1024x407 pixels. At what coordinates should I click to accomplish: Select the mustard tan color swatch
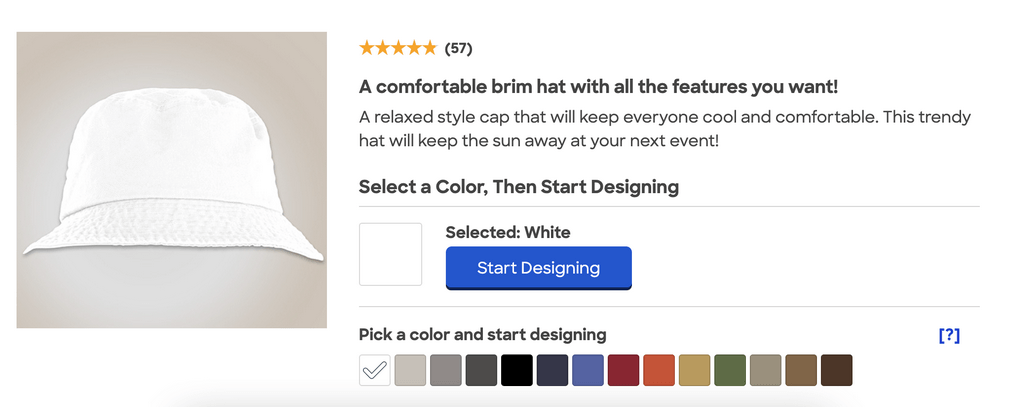click(x=694, y=370)
